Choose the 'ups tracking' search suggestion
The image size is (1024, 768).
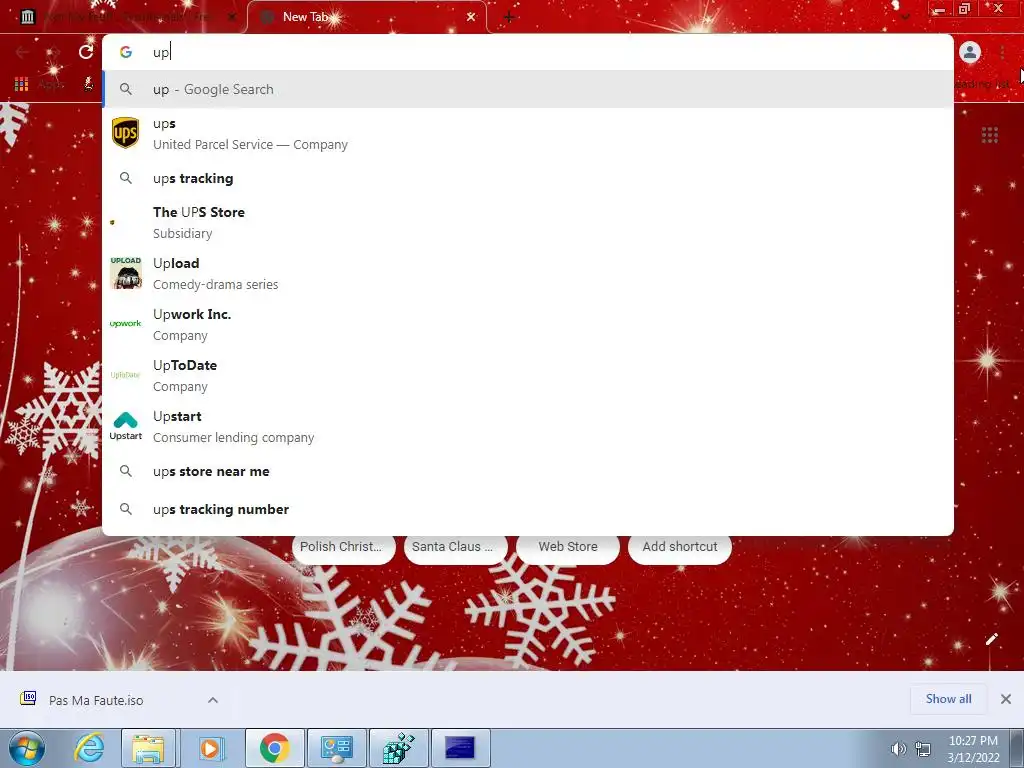(528, 178)
